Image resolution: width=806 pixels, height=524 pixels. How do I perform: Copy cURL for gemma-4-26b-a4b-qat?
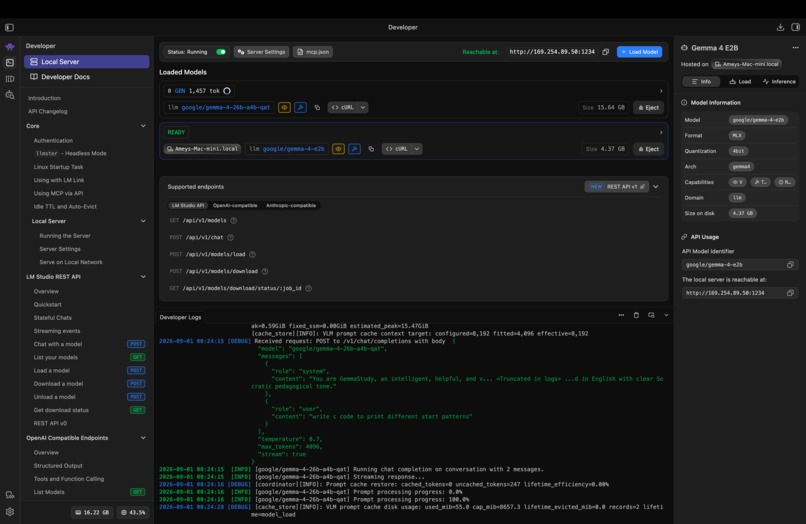[343, 107]
